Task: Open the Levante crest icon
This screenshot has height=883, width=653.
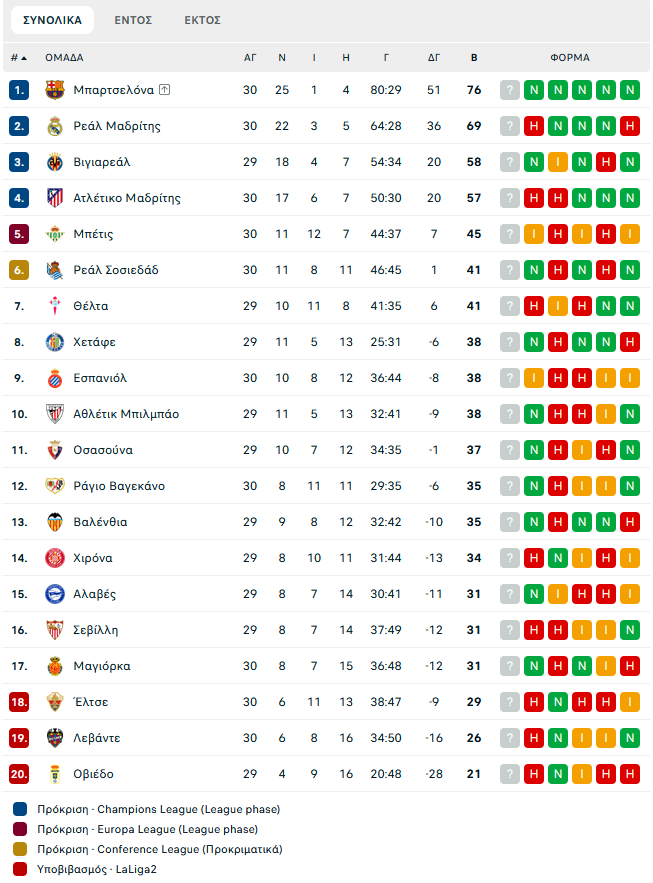Action: coord(55,738)
